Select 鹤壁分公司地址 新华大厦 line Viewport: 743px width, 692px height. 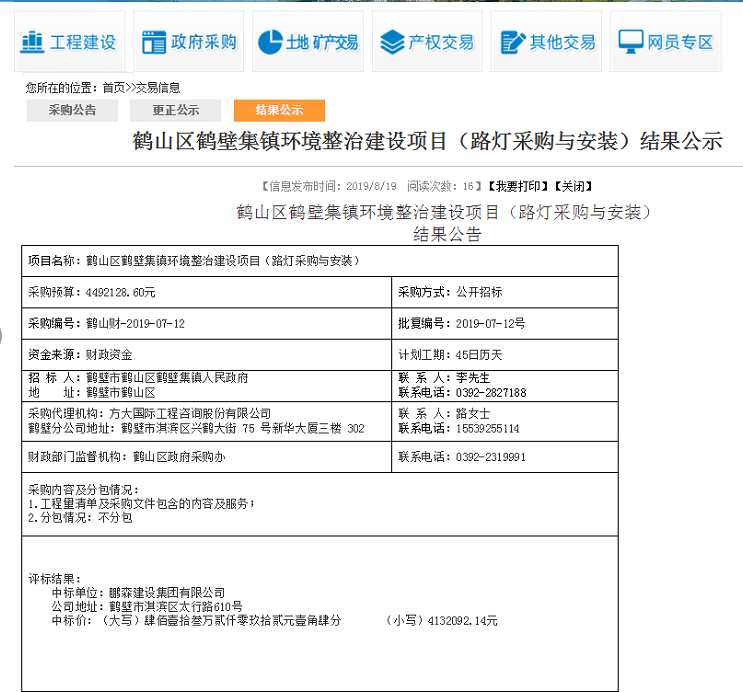(x=196, y=428)
